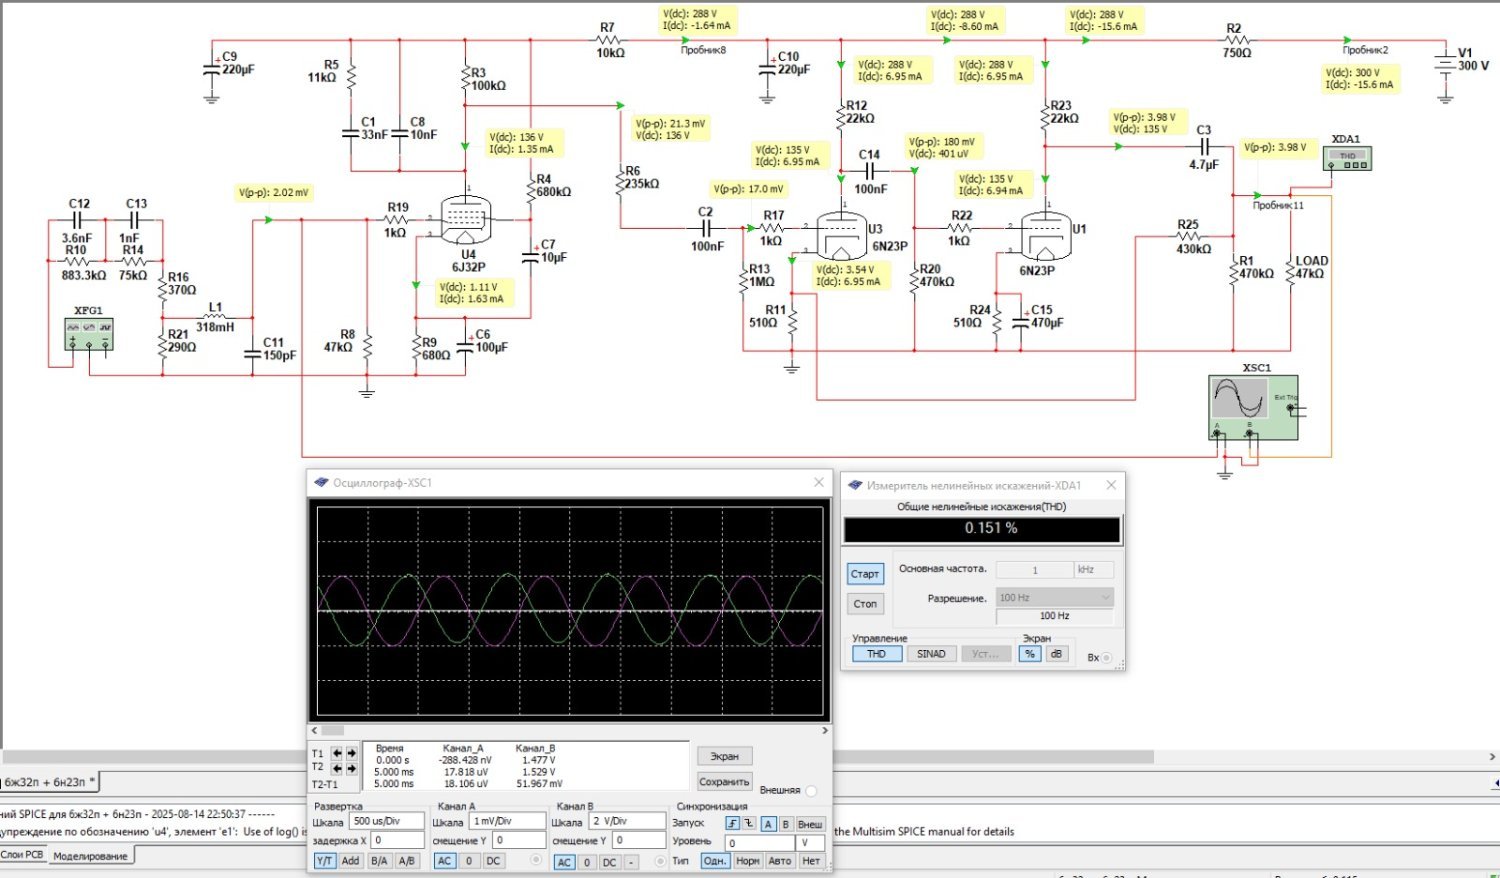Select capacitor C2 100nF
The height and width of the screenshot is (878, 1500).
click(x=705, y=229)
